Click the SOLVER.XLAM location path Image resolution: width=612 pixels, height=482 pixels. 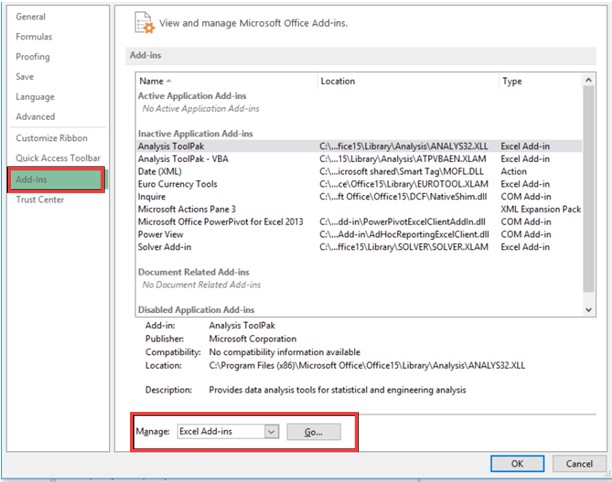tap(404, 247)
